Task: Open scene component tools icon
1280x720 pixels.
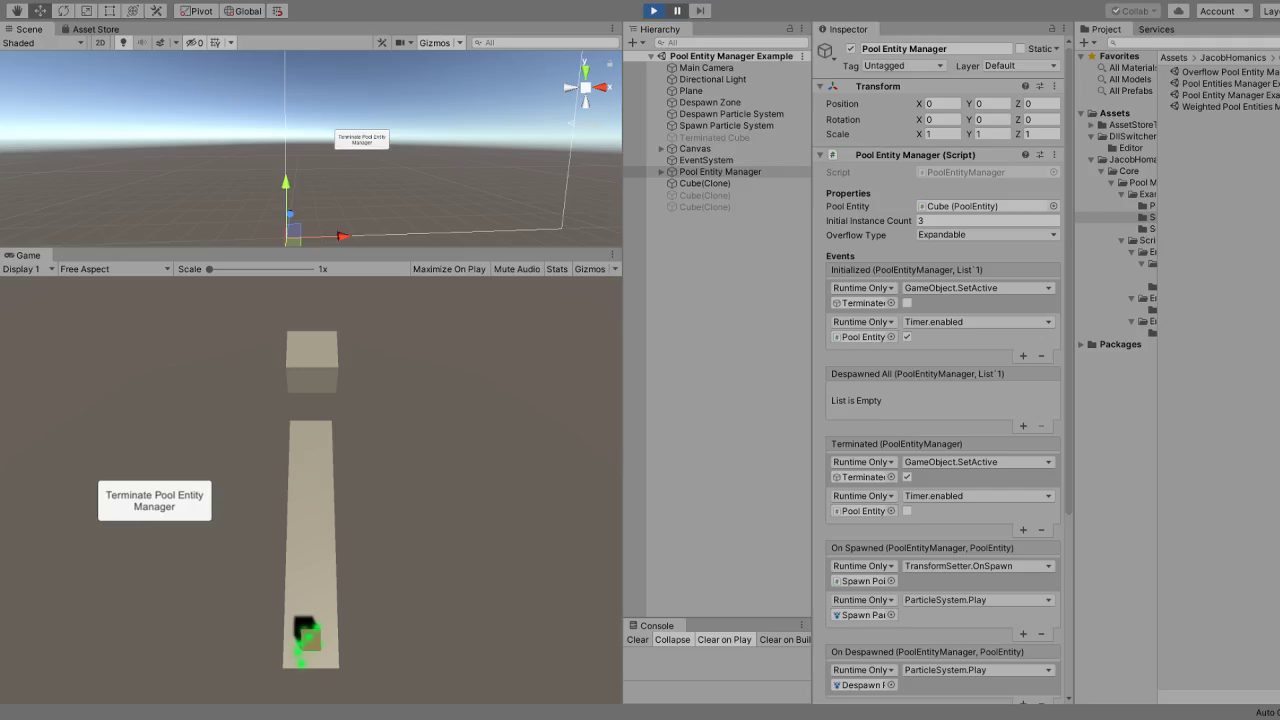Action: point(382,43)
